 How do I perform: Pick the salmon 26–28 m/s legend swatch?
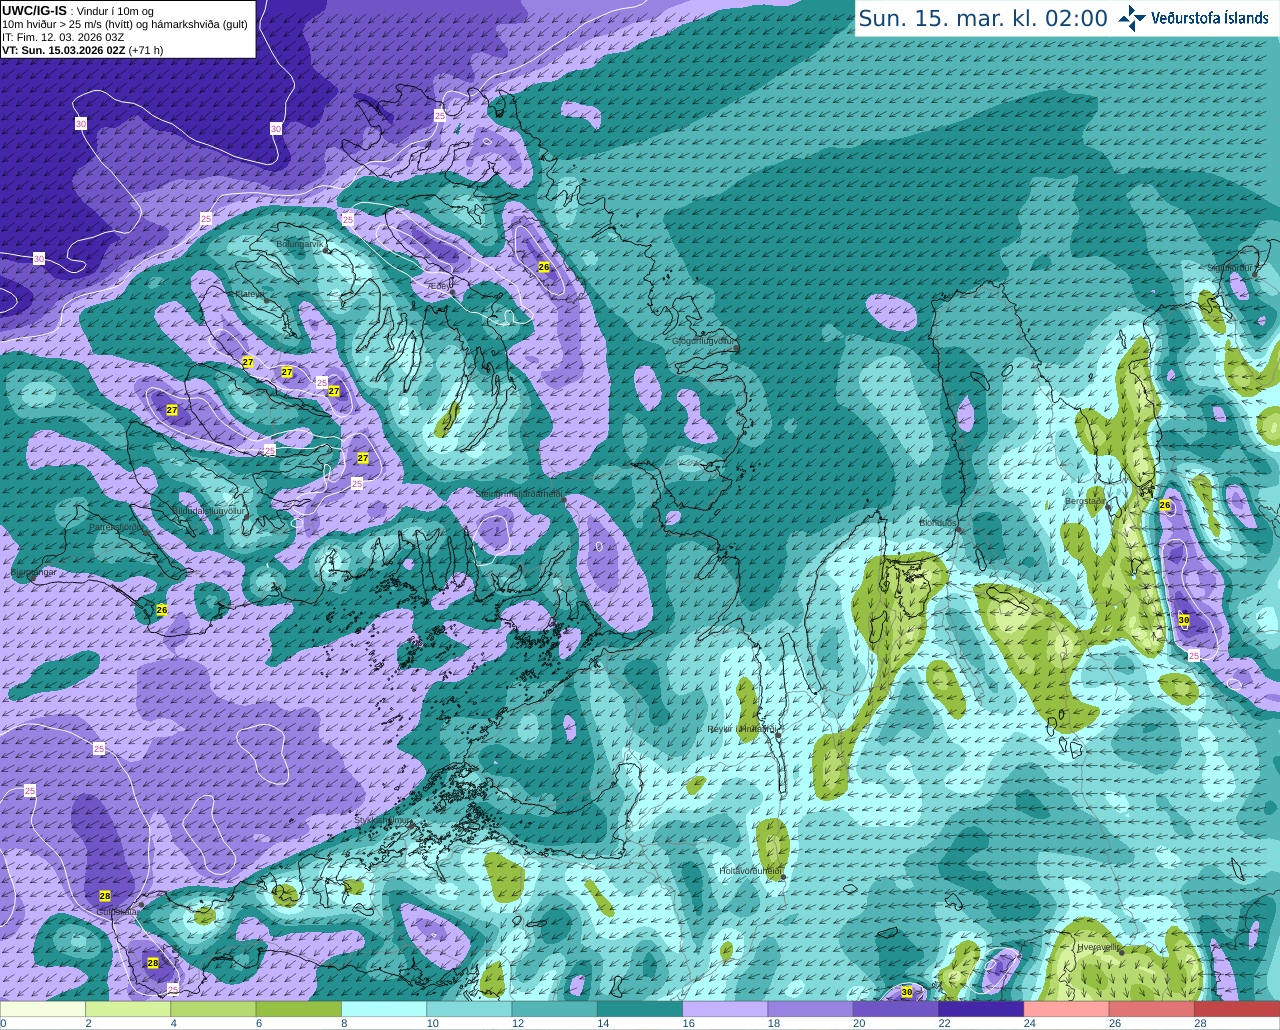coord(1152,1009)
